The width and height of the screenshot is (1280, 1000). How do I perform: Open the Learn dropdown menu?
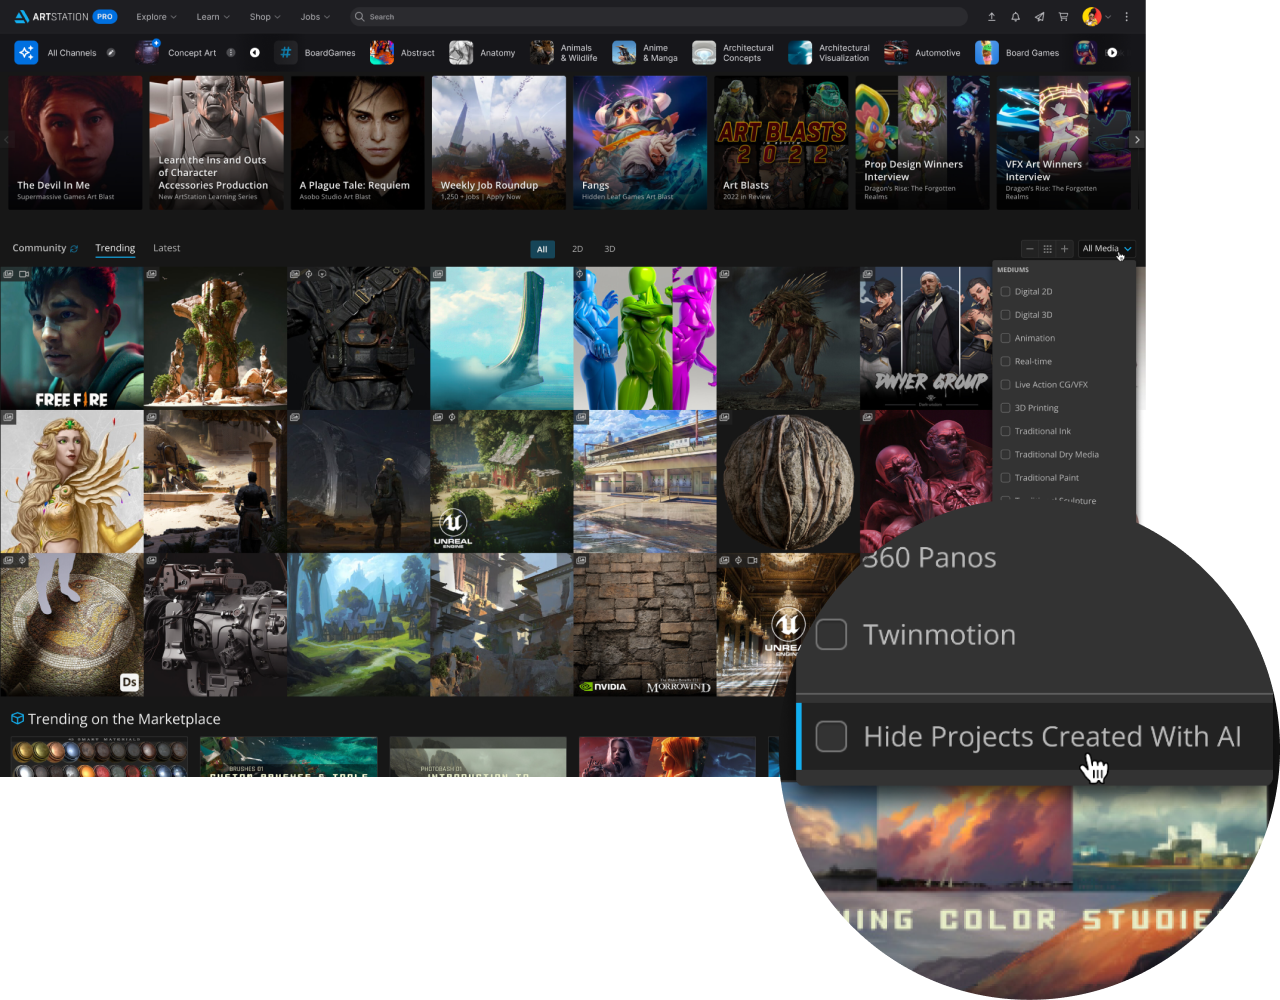pyautogui.click(x=213, y=17)
